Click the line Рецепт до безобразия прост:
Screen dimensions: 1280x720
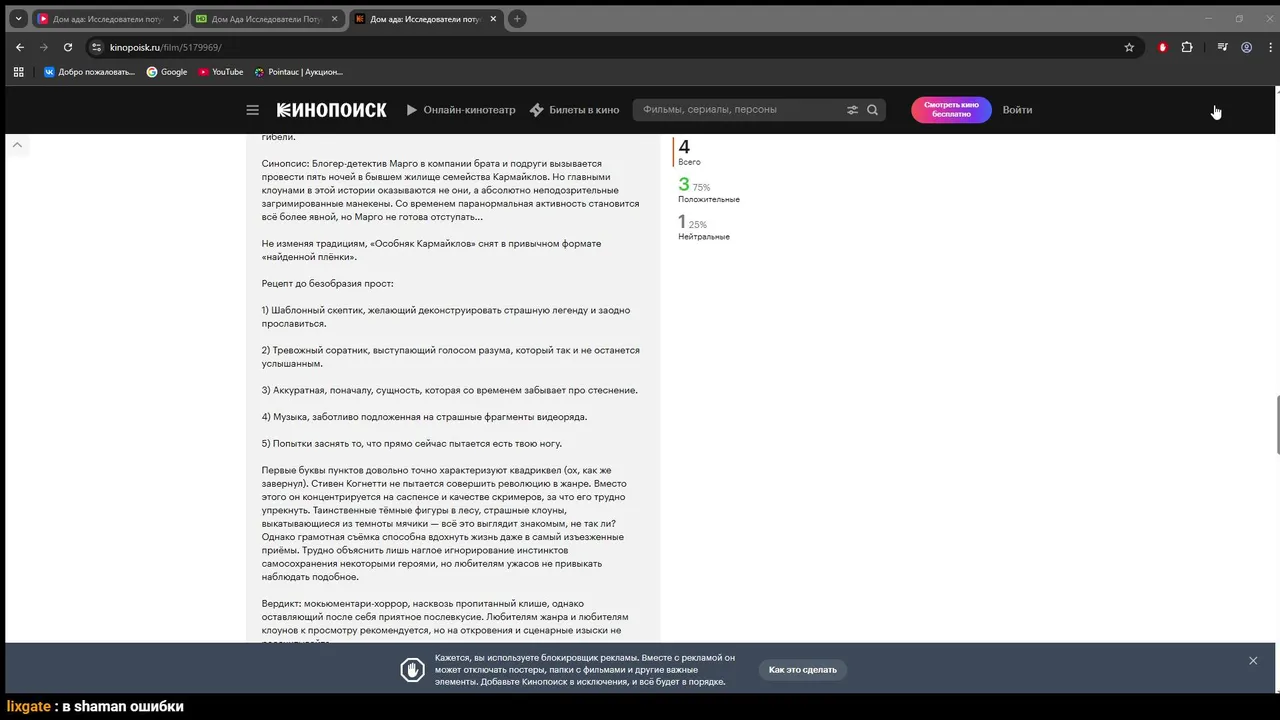327,283
